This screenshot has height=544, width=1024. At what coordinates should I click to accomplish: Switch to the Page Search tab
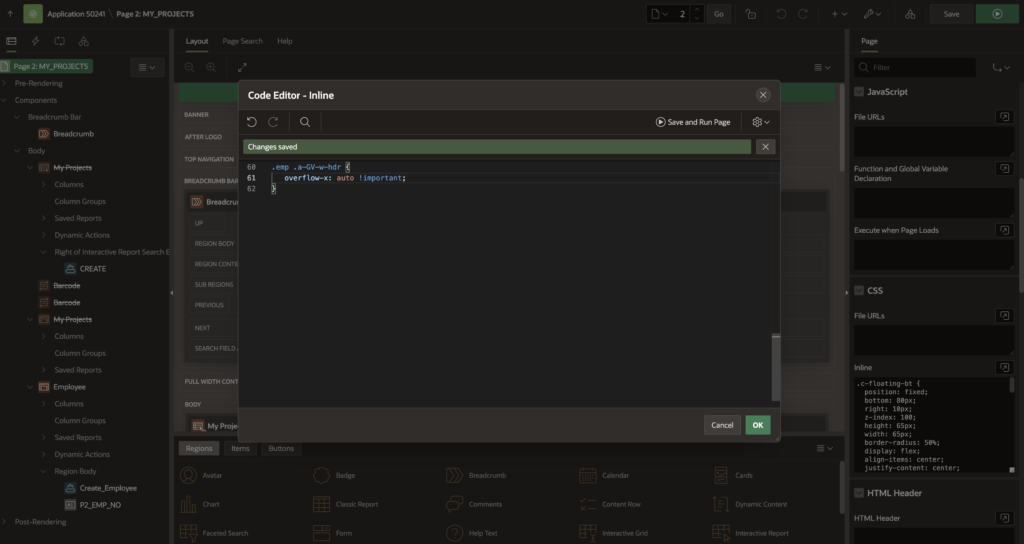pos(242,41)
